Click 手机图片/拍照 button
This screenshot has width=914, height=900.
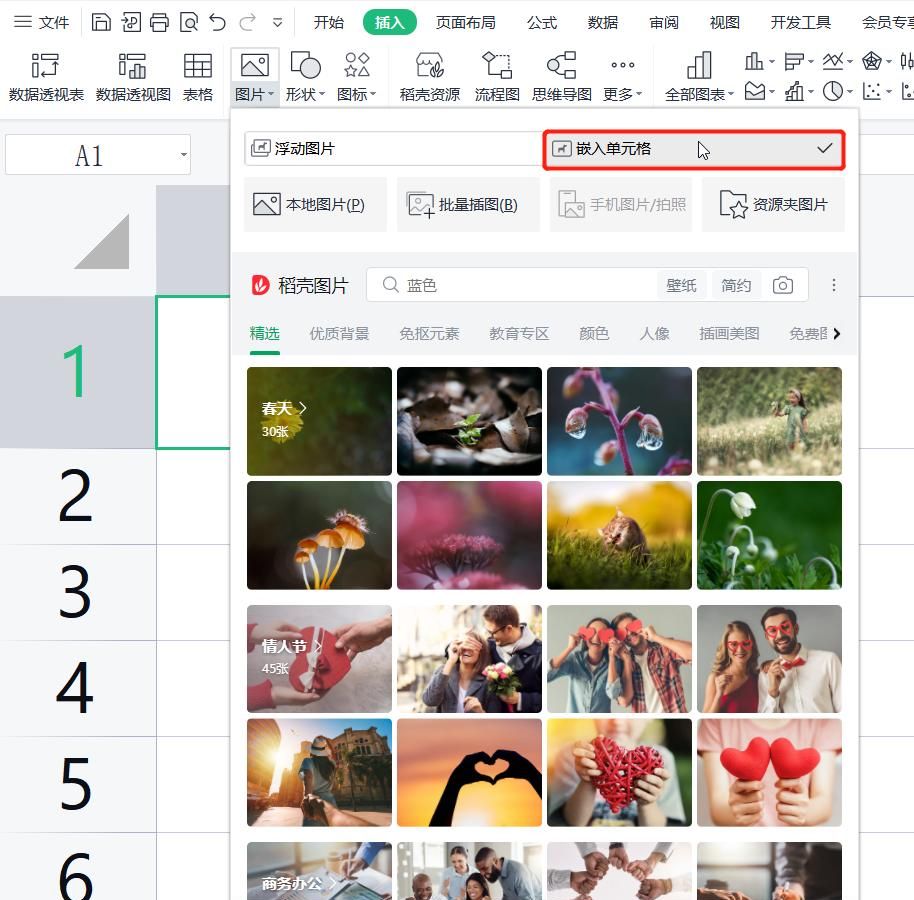tap(621, 205)
